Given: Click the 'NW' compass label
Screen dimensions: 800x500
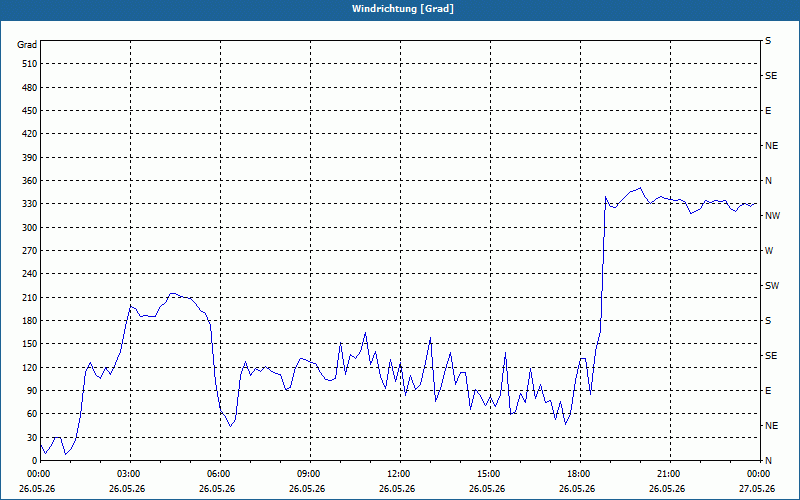Looking at the screenshot, I should tap(772, 216).
